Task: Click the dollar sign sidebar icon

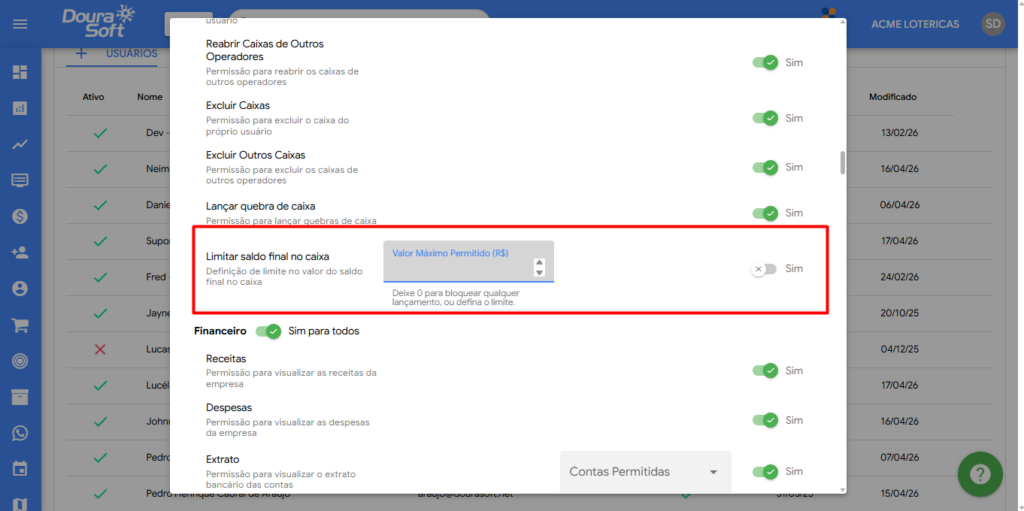Action: pyautogui.click(x=20, y=216)
